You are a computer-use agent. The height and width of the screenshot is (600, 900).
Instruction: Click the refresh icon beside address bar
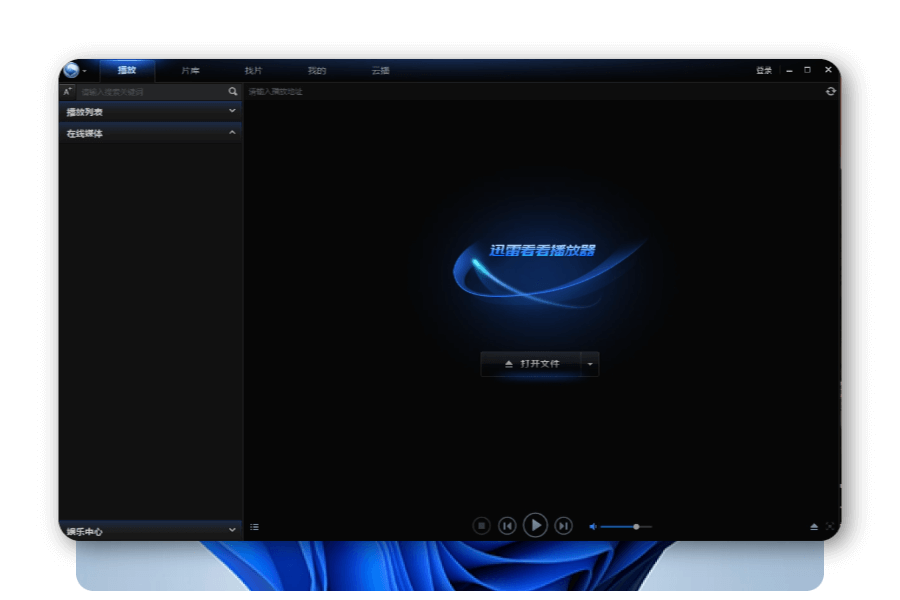click(x=830, y=91)
